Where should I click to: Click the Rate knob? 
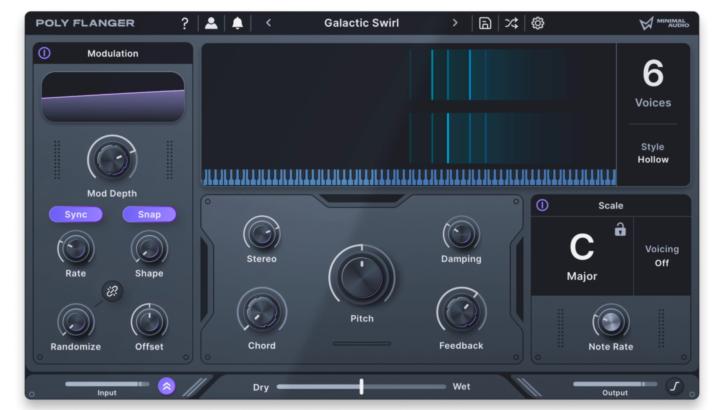[76, 248]
